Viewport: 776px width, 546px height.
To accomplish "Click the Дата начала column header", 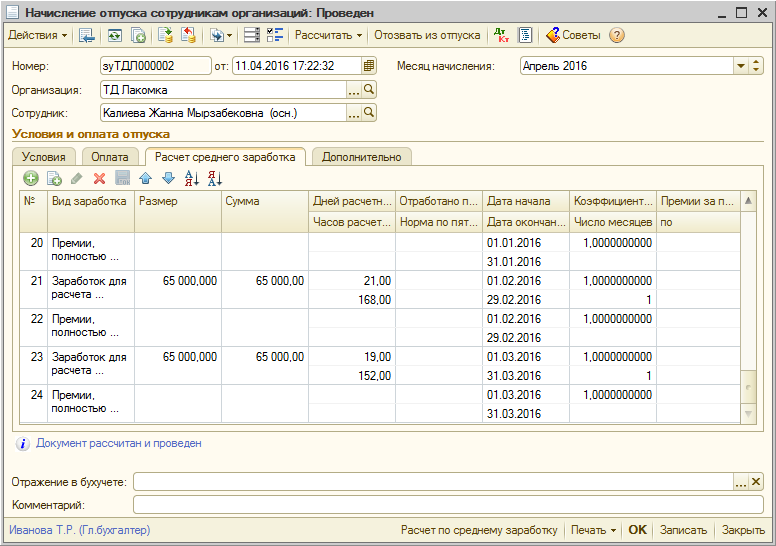I will [x=526, y=201].
